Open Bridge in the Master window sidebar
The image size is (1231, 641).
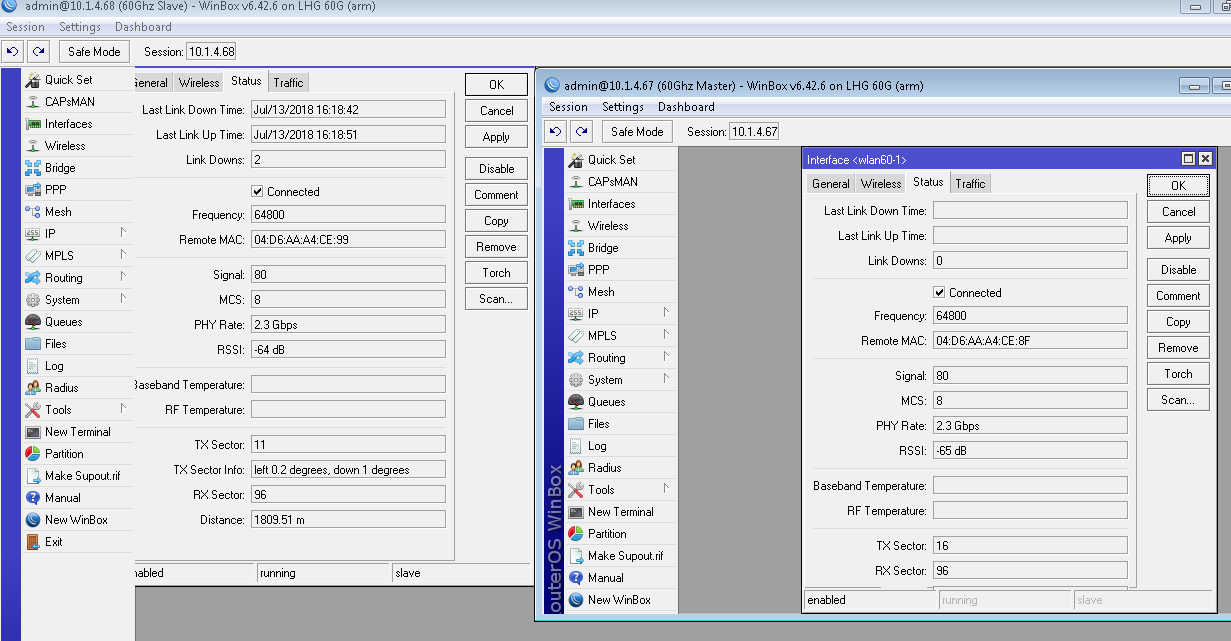pyautogui.click(x=603, y=248)
